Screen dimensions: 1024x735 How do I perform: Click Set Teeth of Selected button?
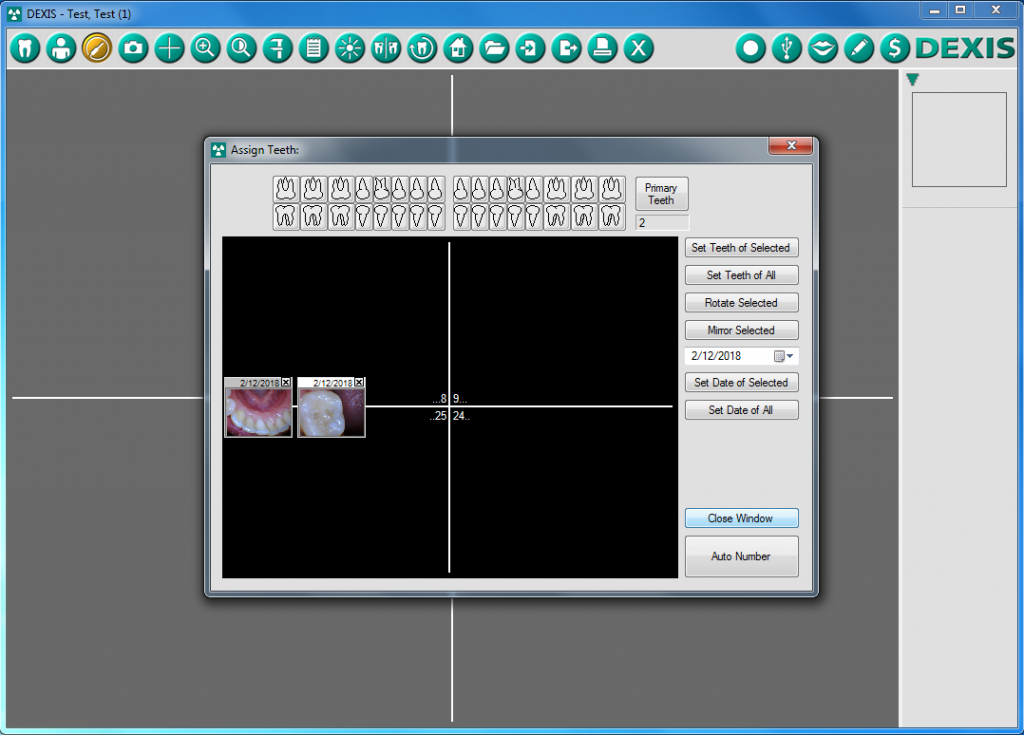coord(741,248)
